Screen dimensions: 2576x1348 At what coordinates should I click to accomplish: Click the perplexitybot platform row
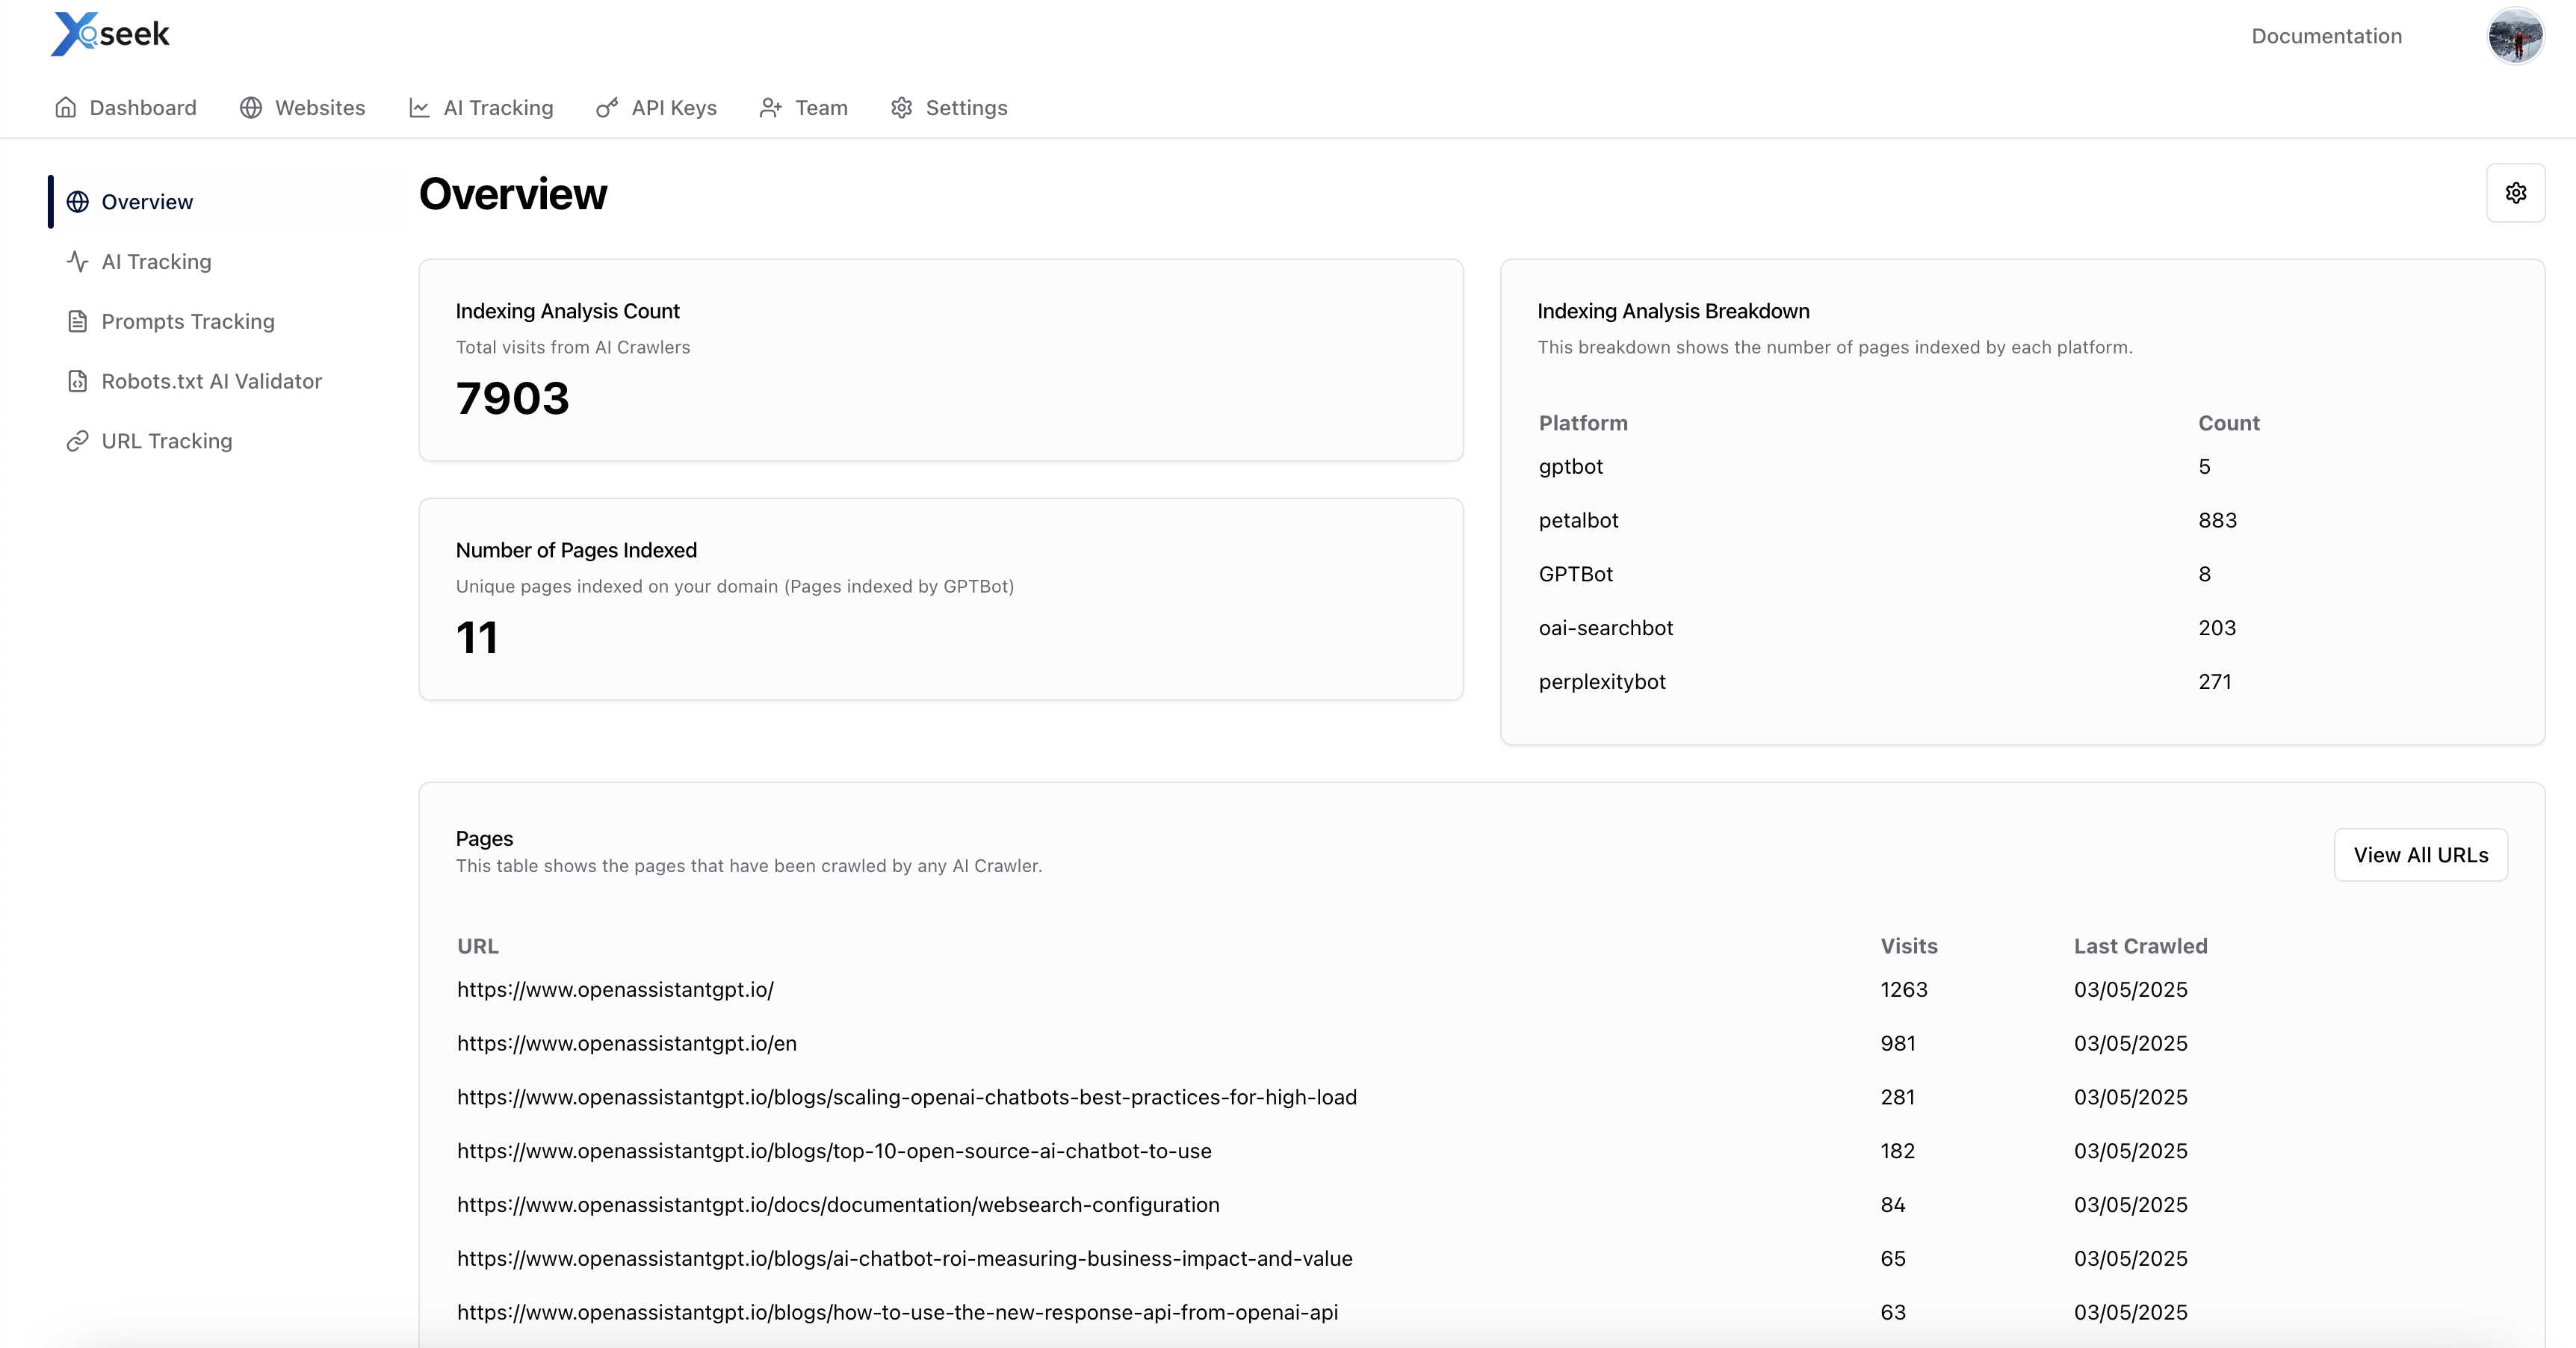[1602, 682]
